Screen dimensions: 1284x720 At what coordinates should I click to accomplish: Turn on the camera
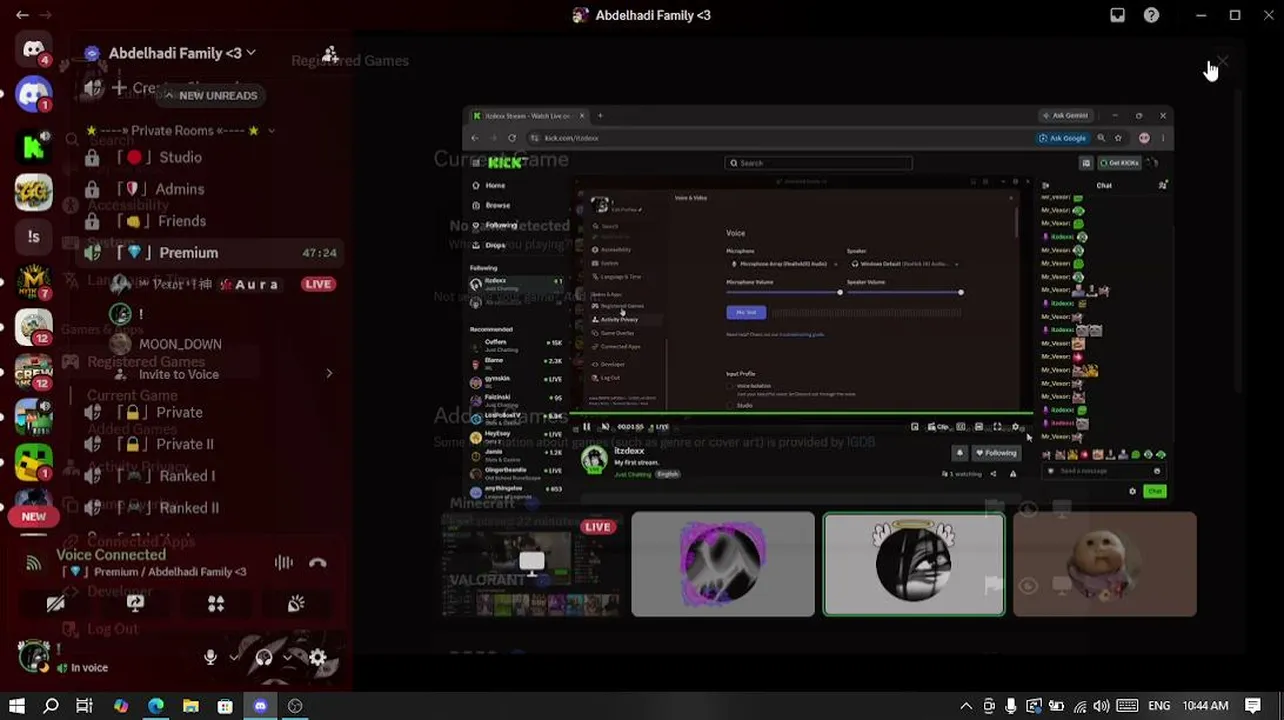[56, 604]
